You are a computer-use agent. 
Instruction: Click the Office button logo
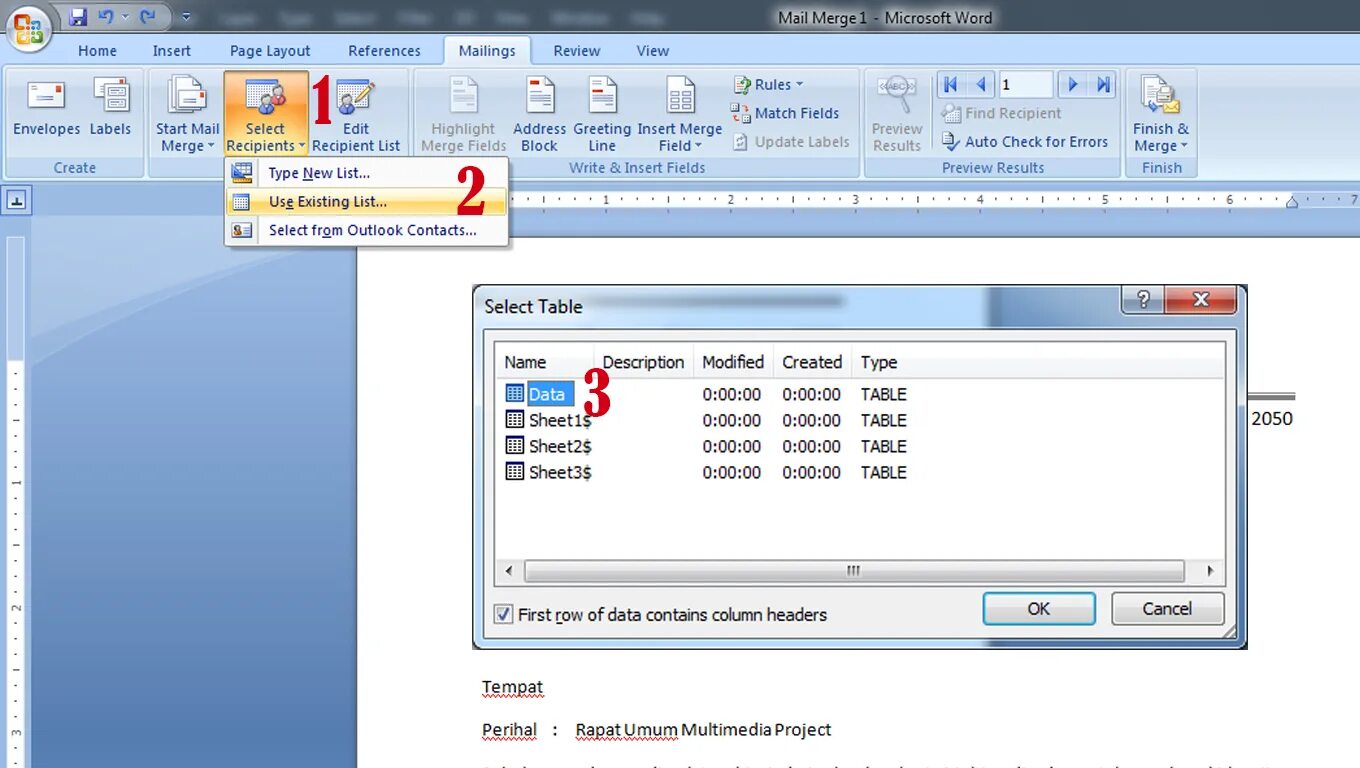29,29
